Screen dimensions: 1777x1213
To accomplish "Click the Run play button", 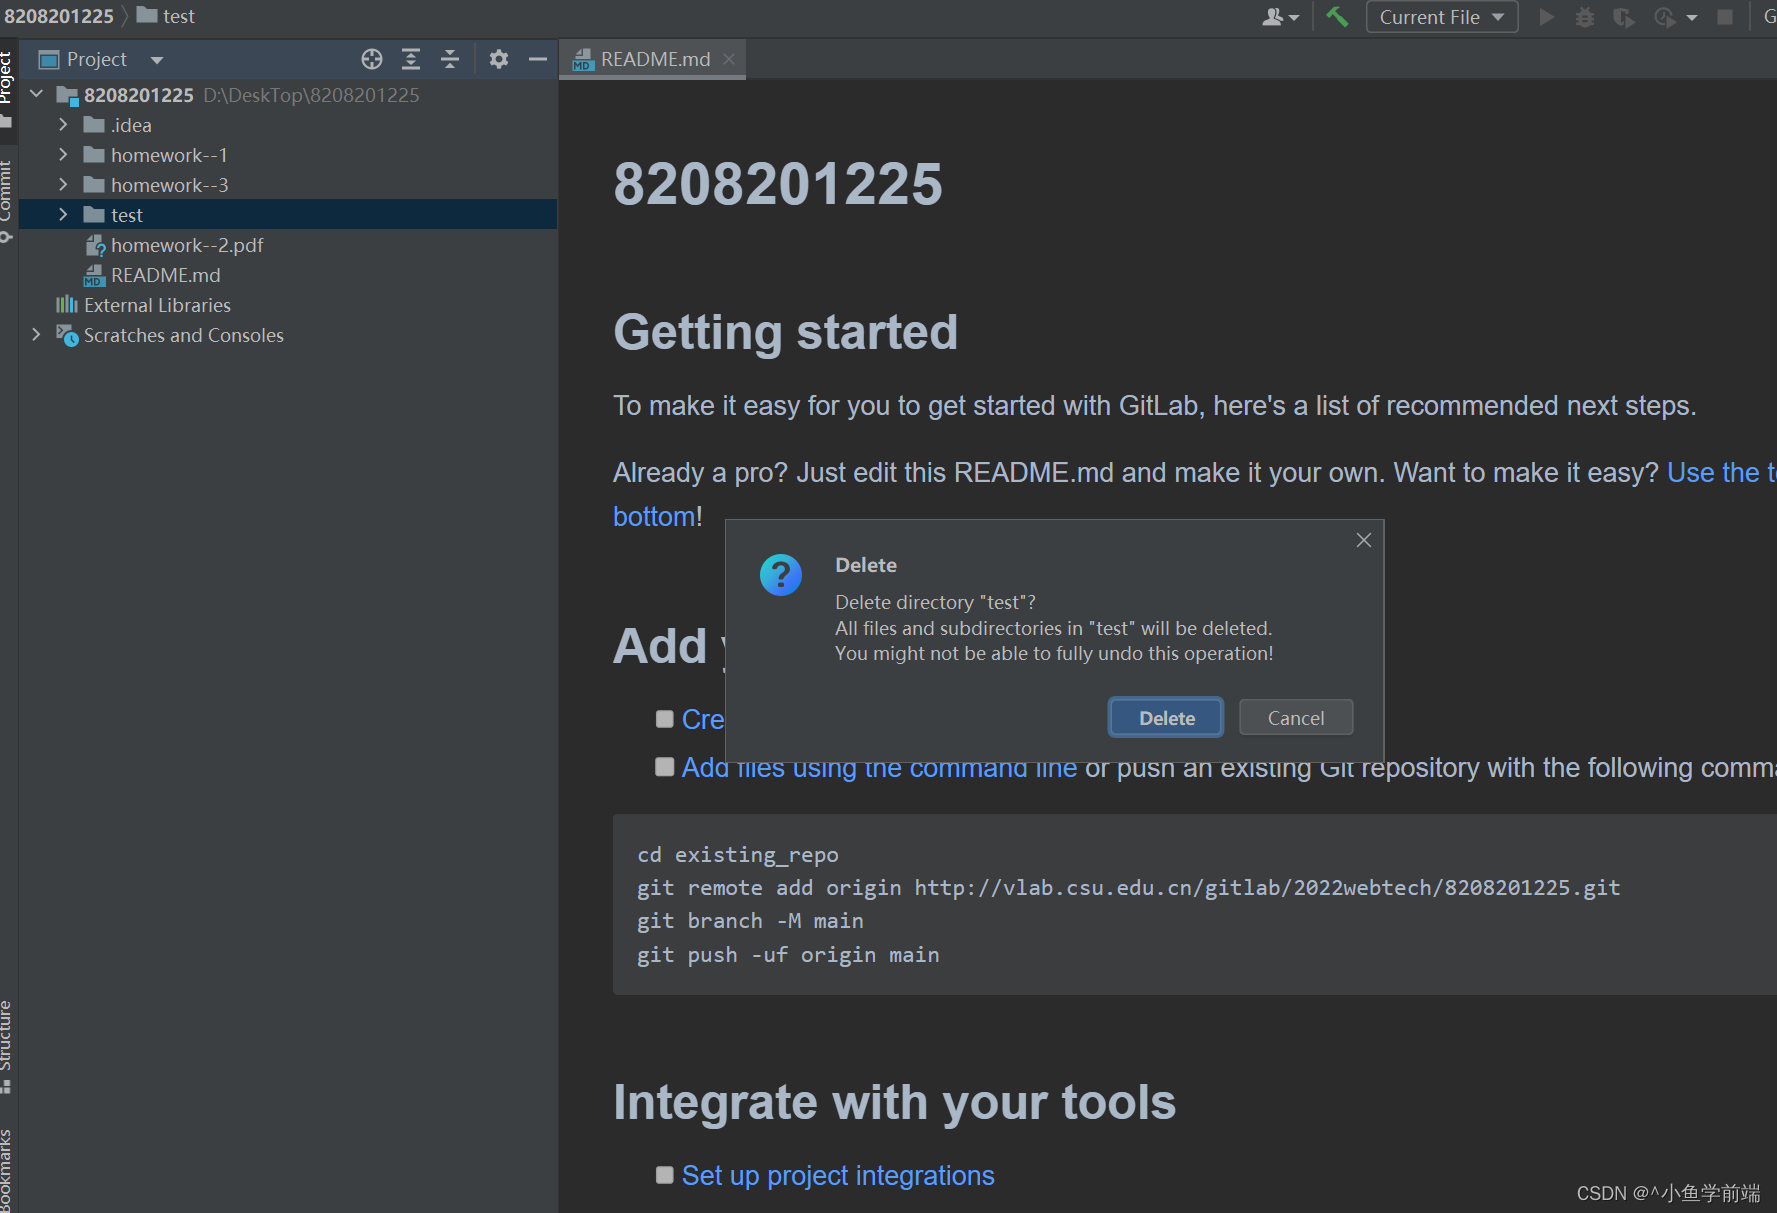I will click(1546, 17).
